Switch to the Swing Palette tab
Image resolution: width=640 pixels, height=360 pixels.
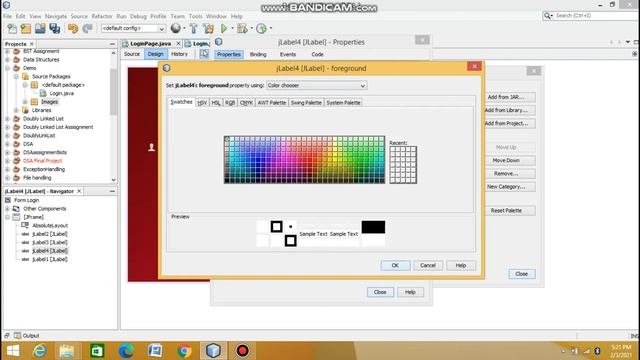point(306,103)
